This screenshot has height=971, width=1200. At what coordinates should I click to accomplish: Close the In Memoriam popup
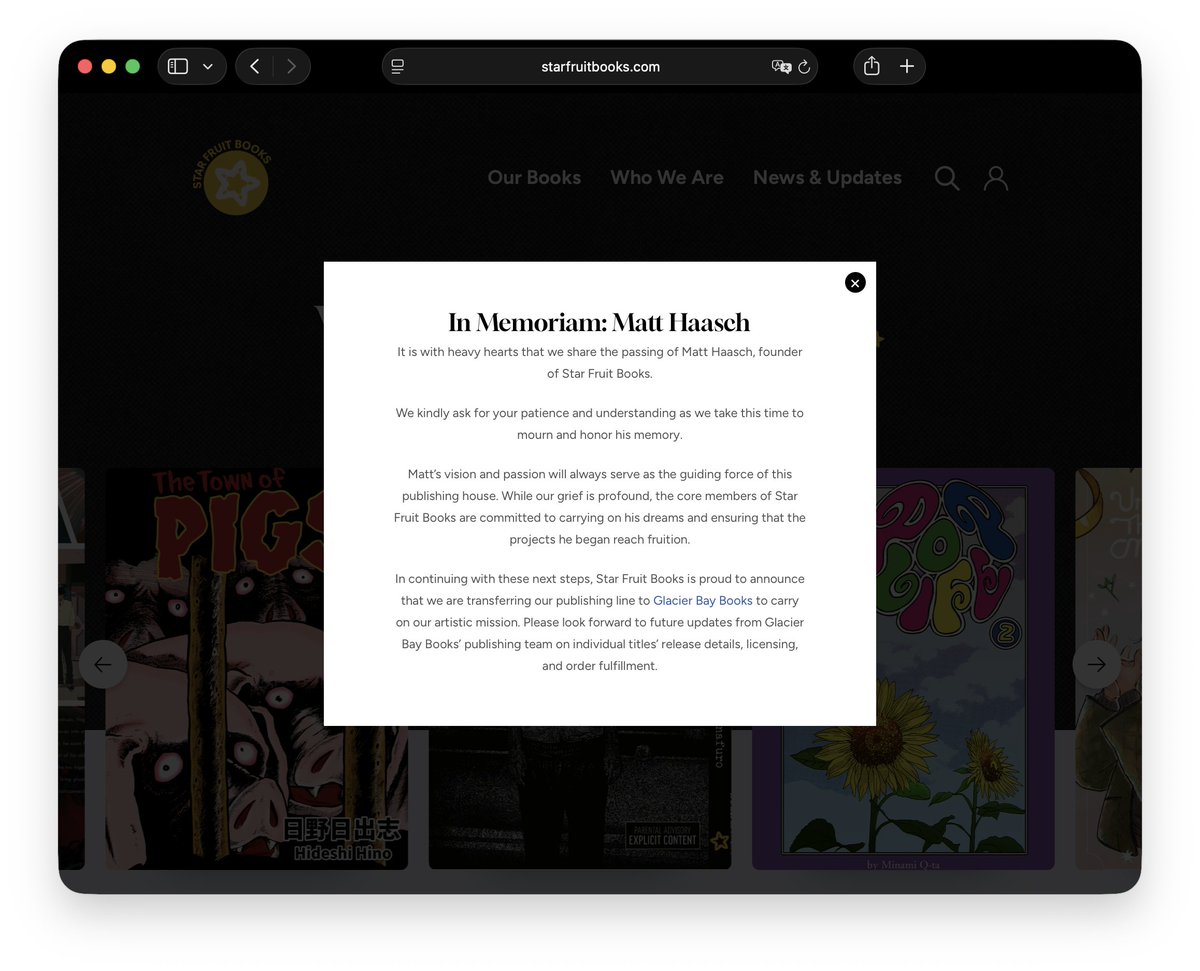coord(855,283)
